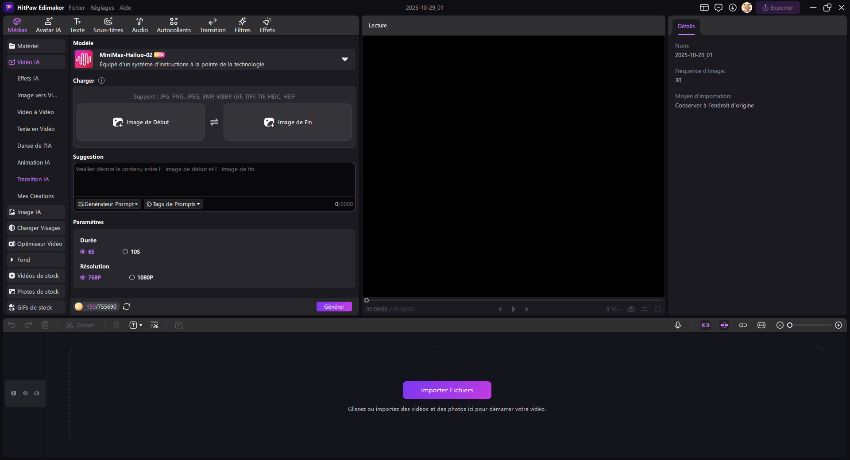Click the delete trash icon in timeline toolbar
850x460 pixels.
pos(45,325)
